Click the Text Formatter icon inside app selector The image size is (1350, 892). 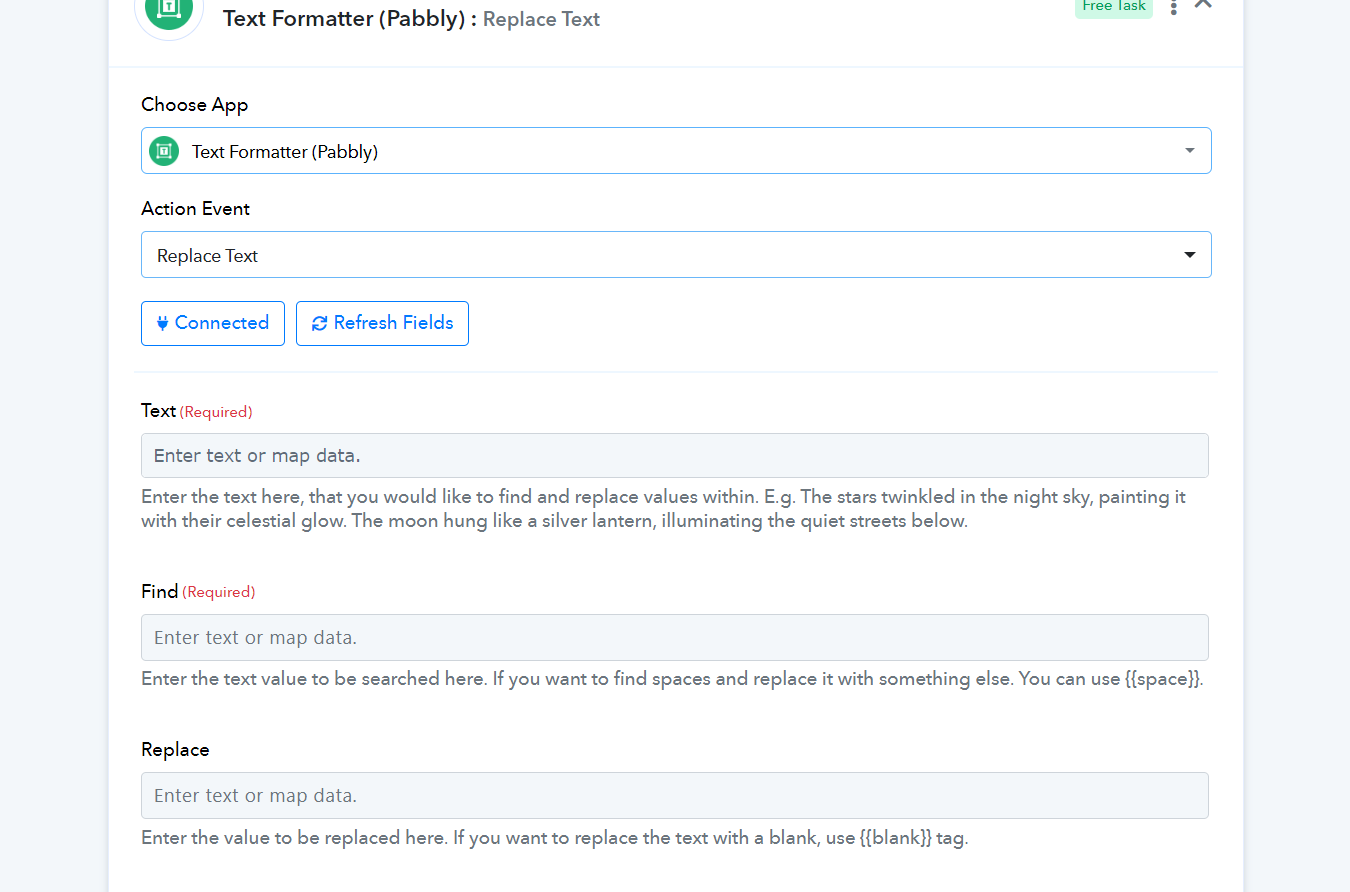tap(163, 151)
